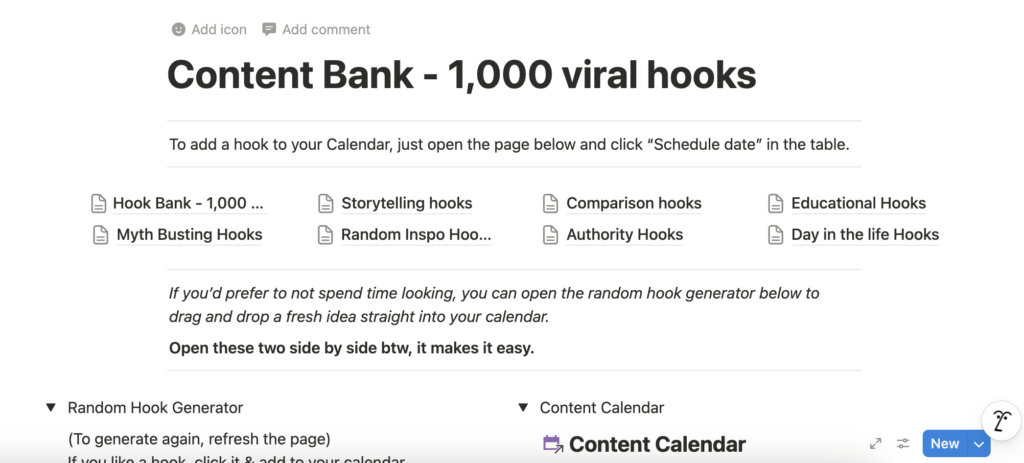Collapse the Random Hook Generator toggle
1024x463 pixels.
pos(50,408)
